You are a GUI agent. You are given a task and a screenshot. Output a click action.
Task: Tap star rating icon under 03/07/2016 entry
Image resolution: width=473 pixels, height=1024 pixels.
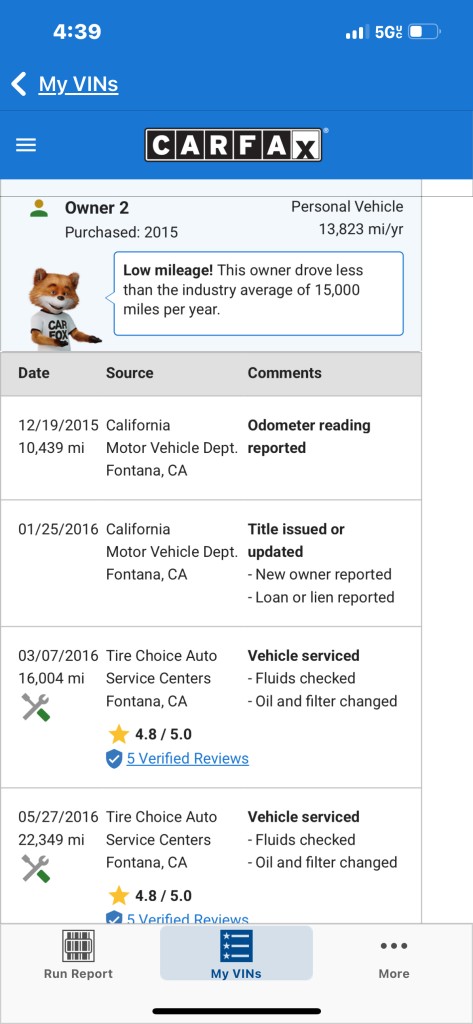click(118, 734)
